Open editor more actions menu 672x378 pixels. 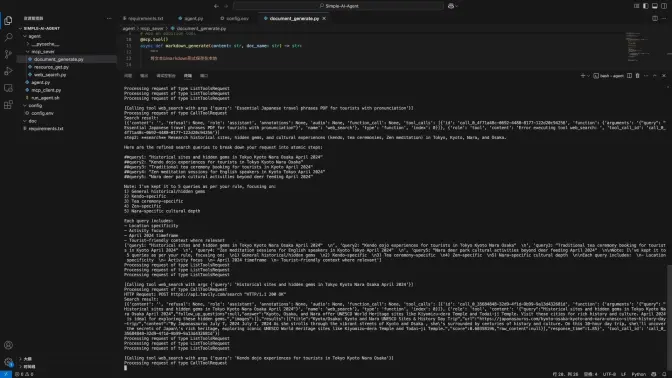pyautogui.click(x=664, y=18)
